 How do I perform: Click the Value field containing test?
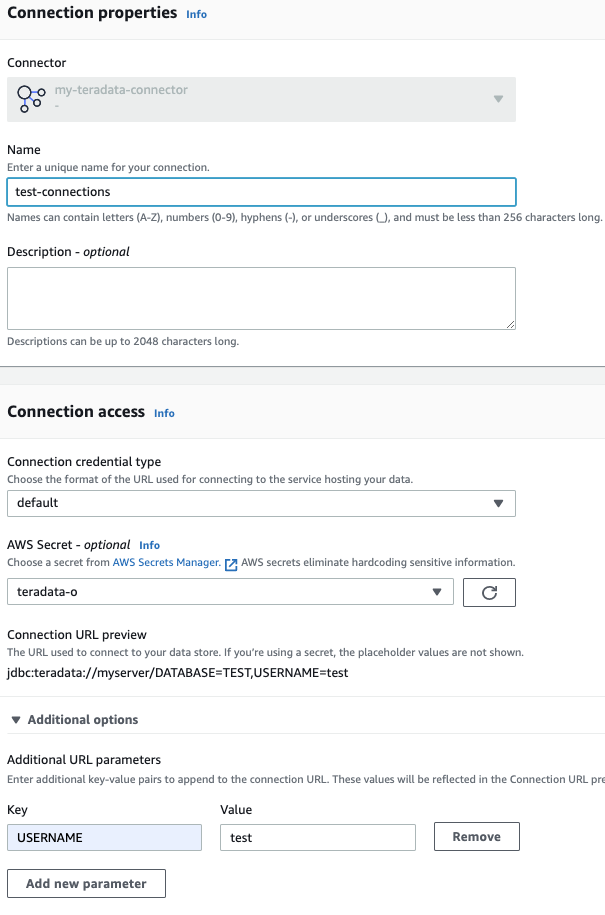317,838
